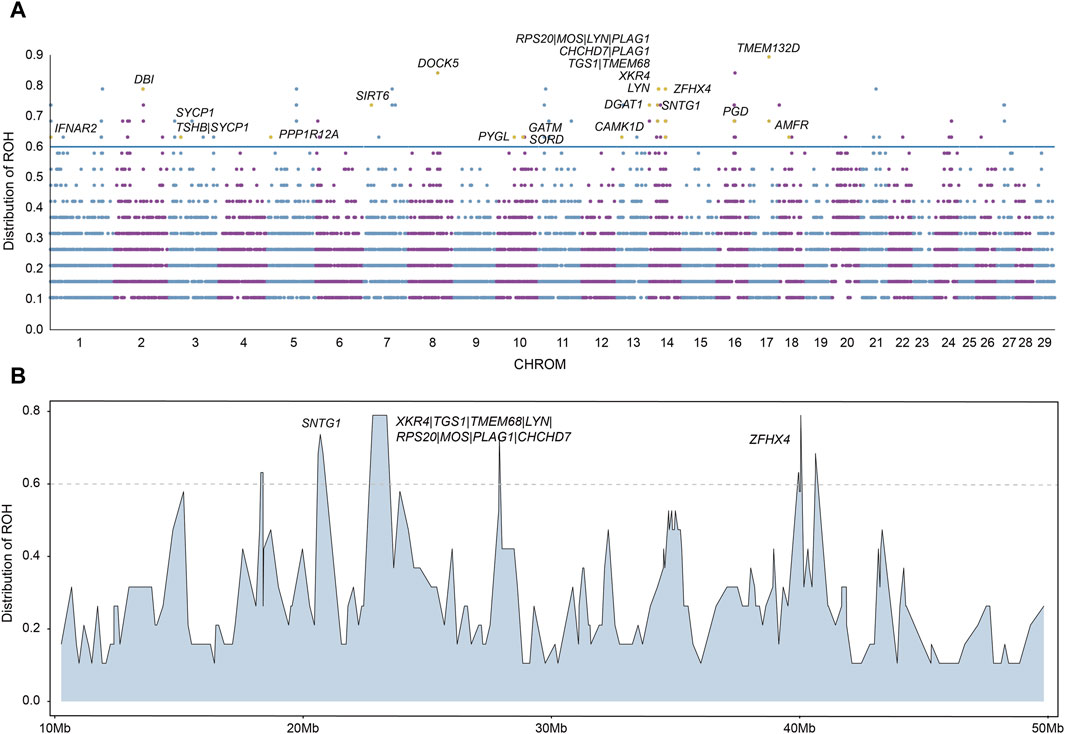Select chromosome 2 on the CHROM axis
The image size is (1065, 734).
141,344
